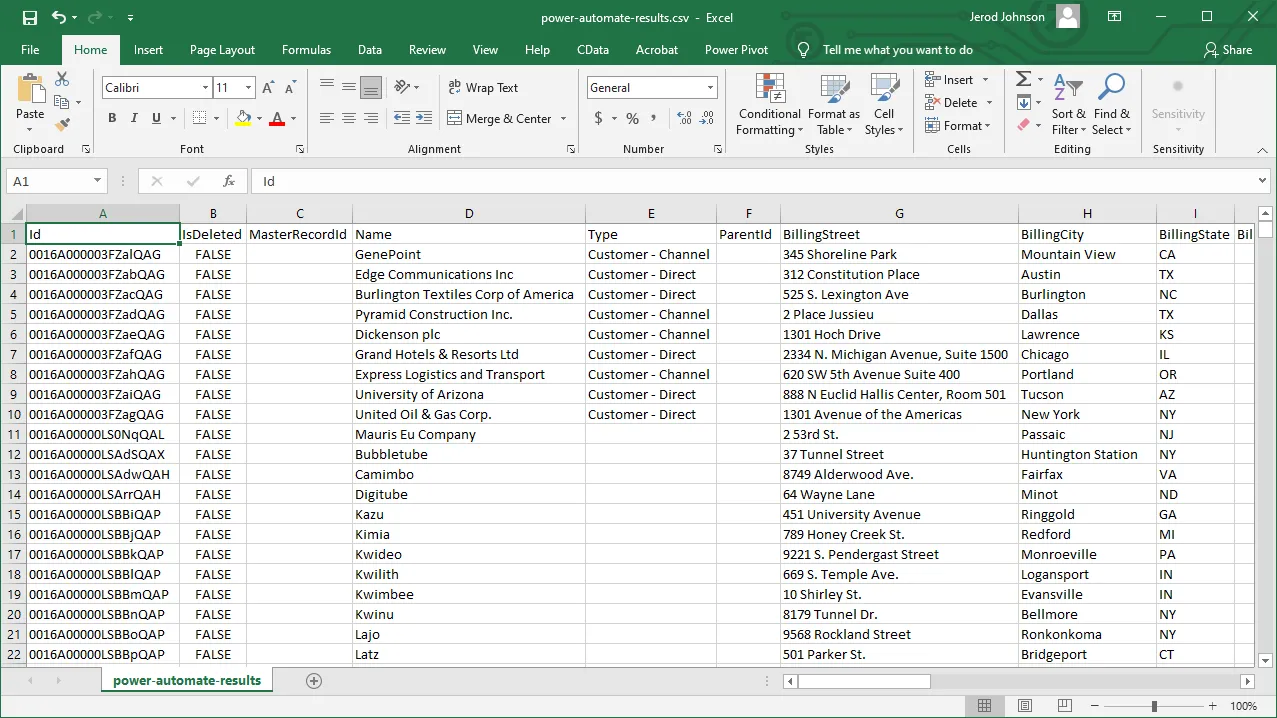
Task: Click the Format as Table icon
Action: (833, 105)
